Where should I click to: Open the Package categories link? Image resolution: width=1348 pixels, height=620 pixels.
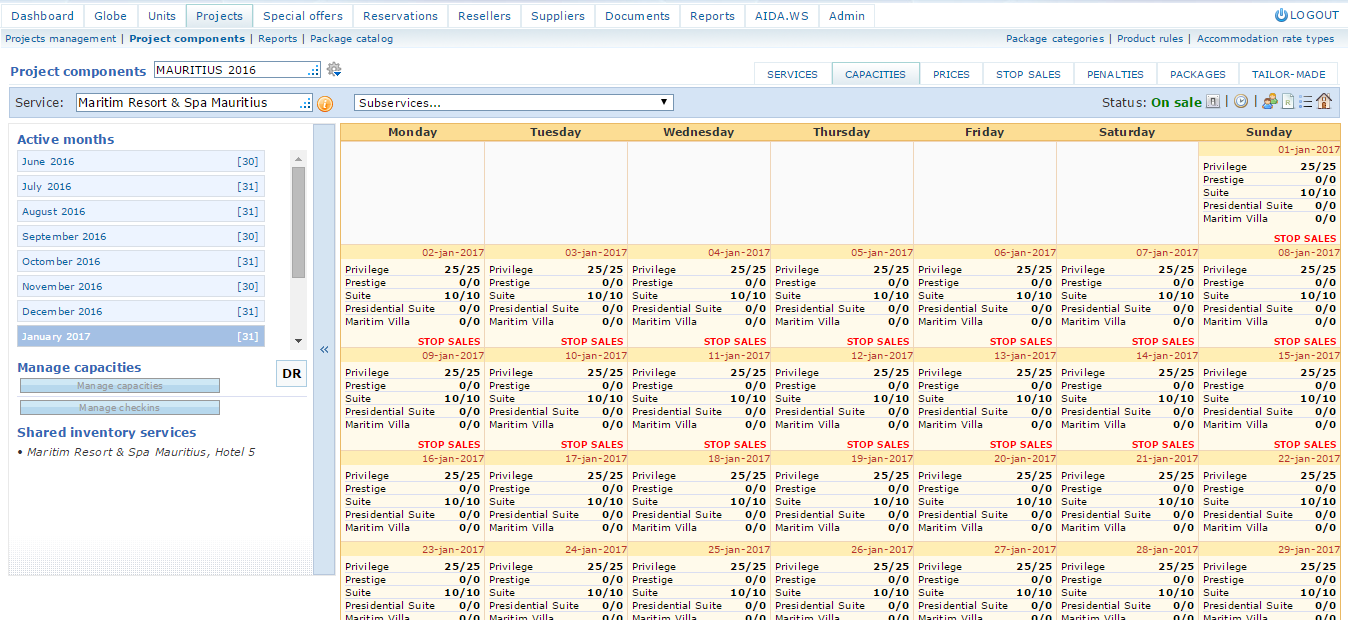1055,39
